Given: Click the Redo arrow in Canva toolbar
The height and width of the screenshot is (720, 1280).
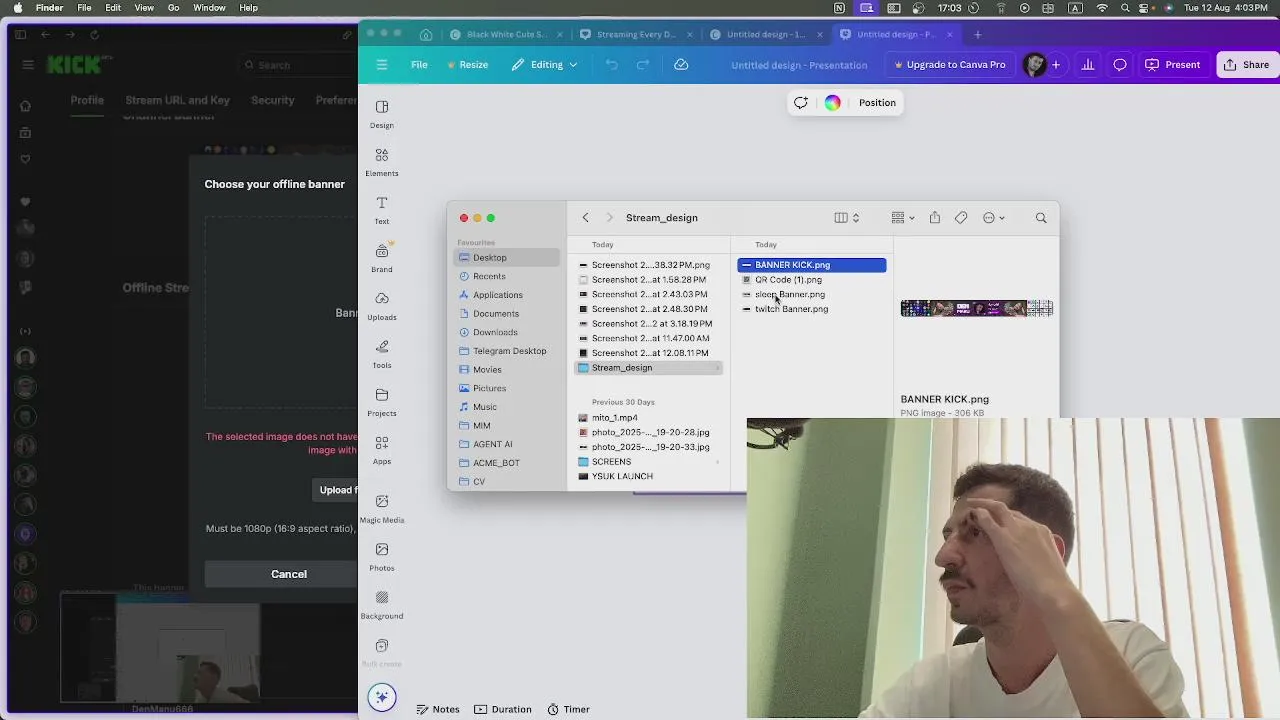Looking at the screenshot, I should click(x=643, y=65).
